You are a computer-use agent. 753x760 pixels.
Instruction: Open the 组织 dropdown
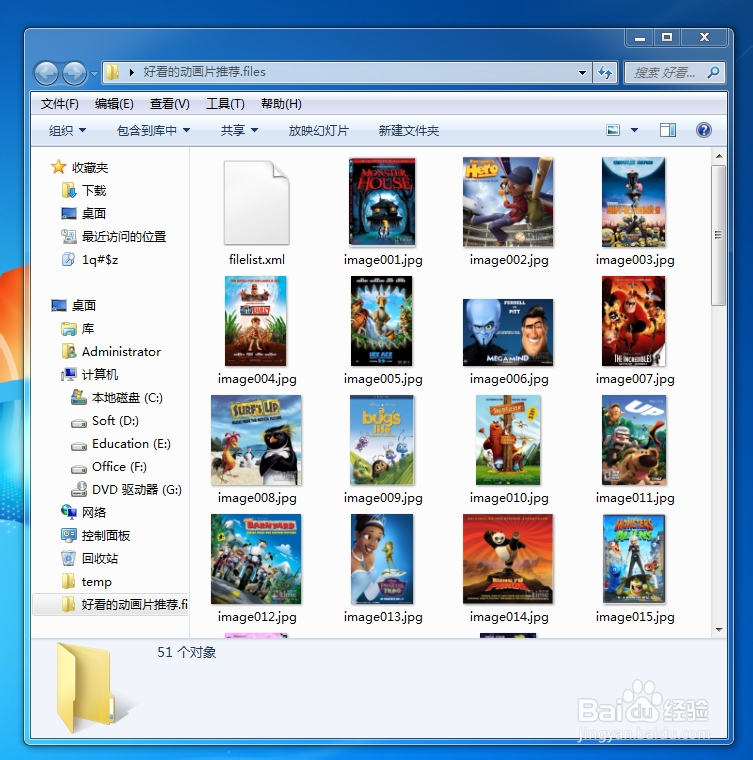point(67,130)
